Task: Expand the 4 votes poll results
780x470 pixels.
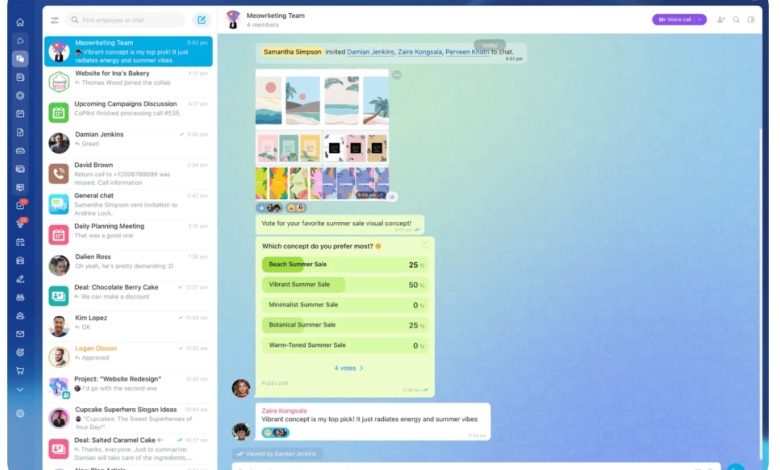Action: 349,368
